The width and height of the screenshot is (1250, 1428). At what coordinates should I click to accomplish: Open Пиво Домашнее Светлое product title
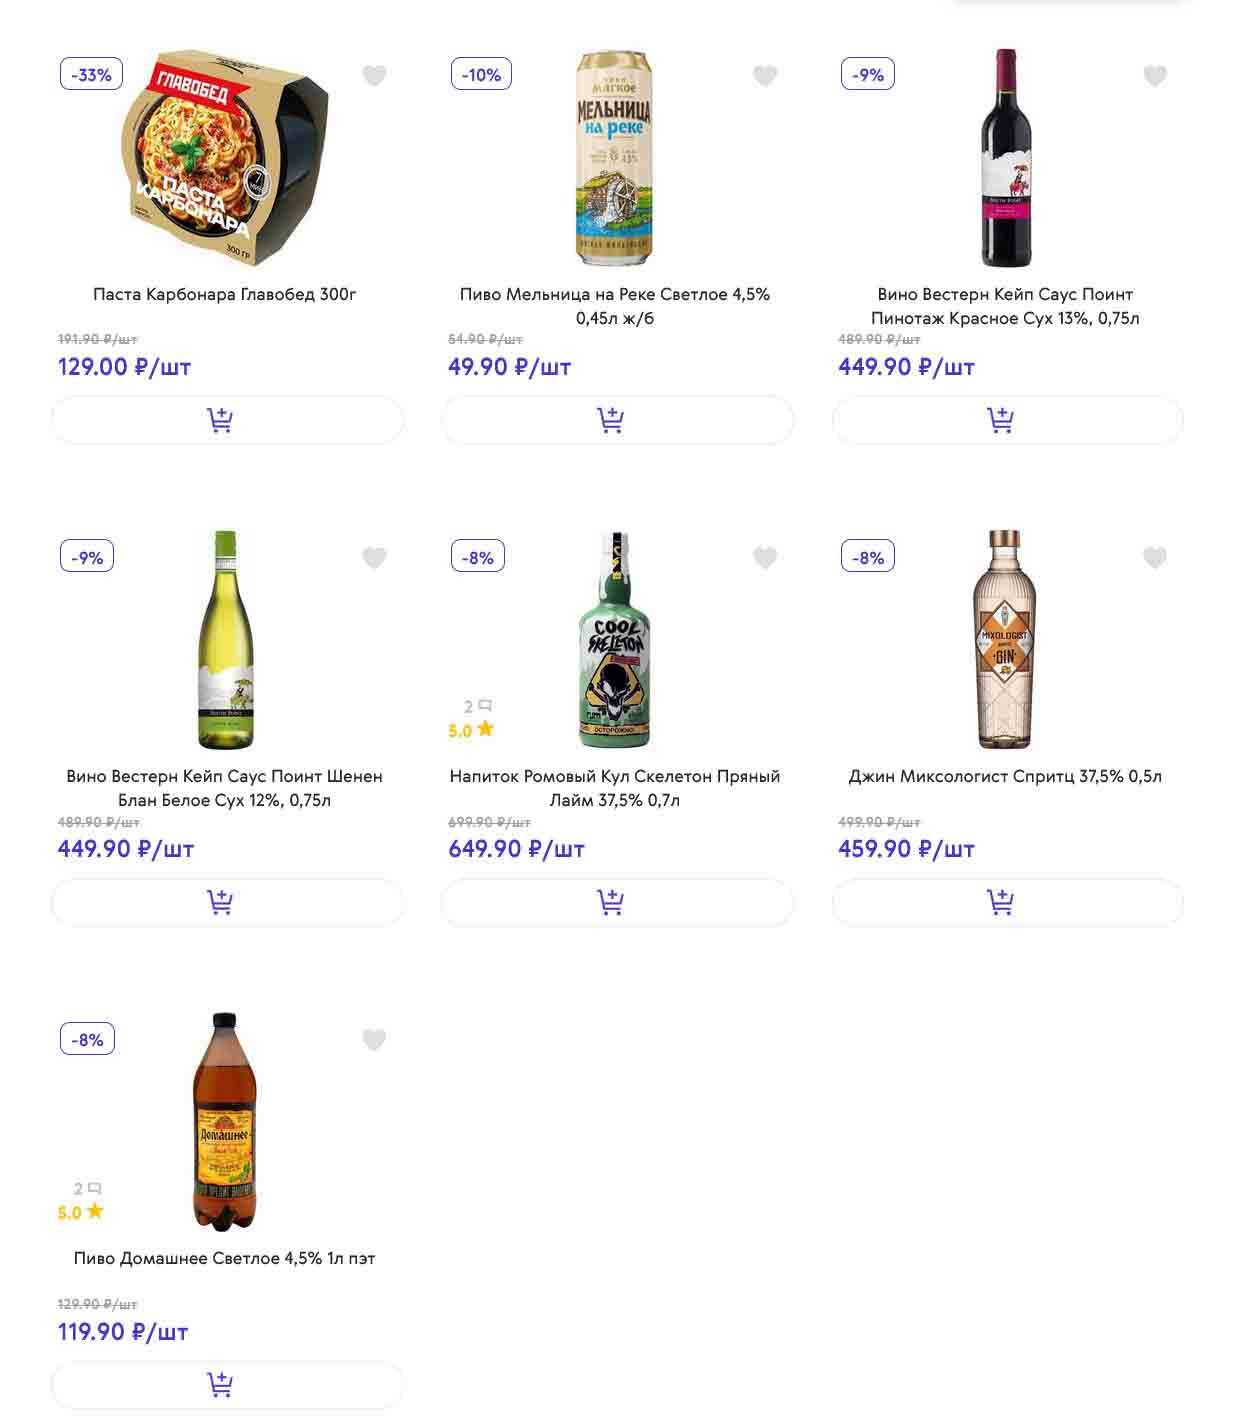225,1258
